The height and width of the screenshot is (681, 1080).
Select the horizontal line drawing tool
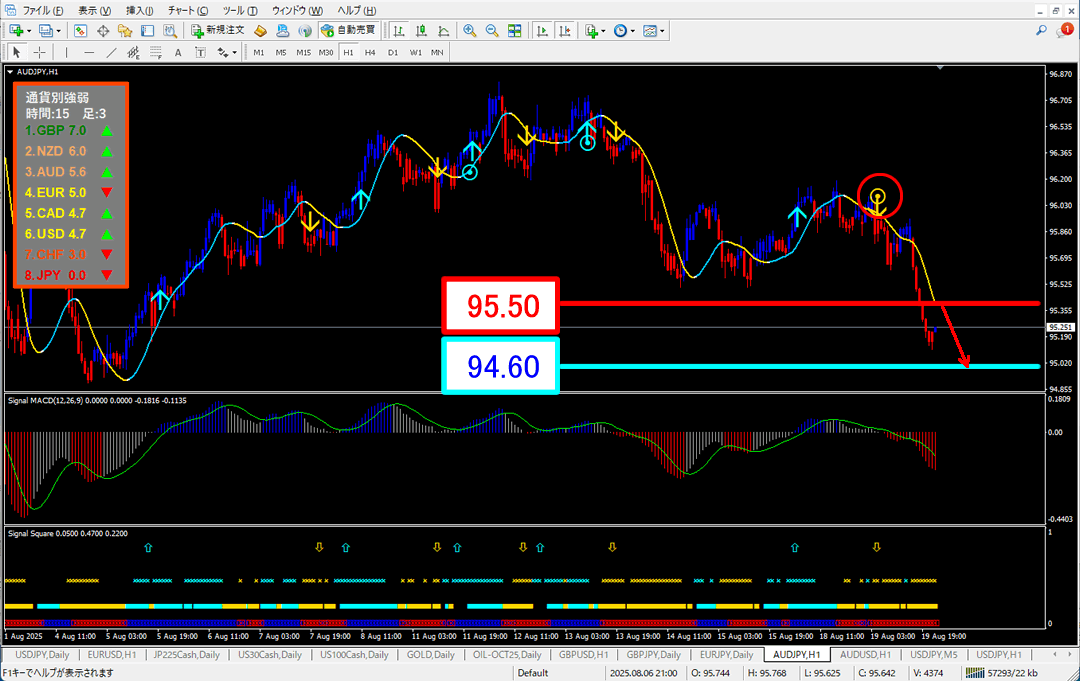click(89, 52)
